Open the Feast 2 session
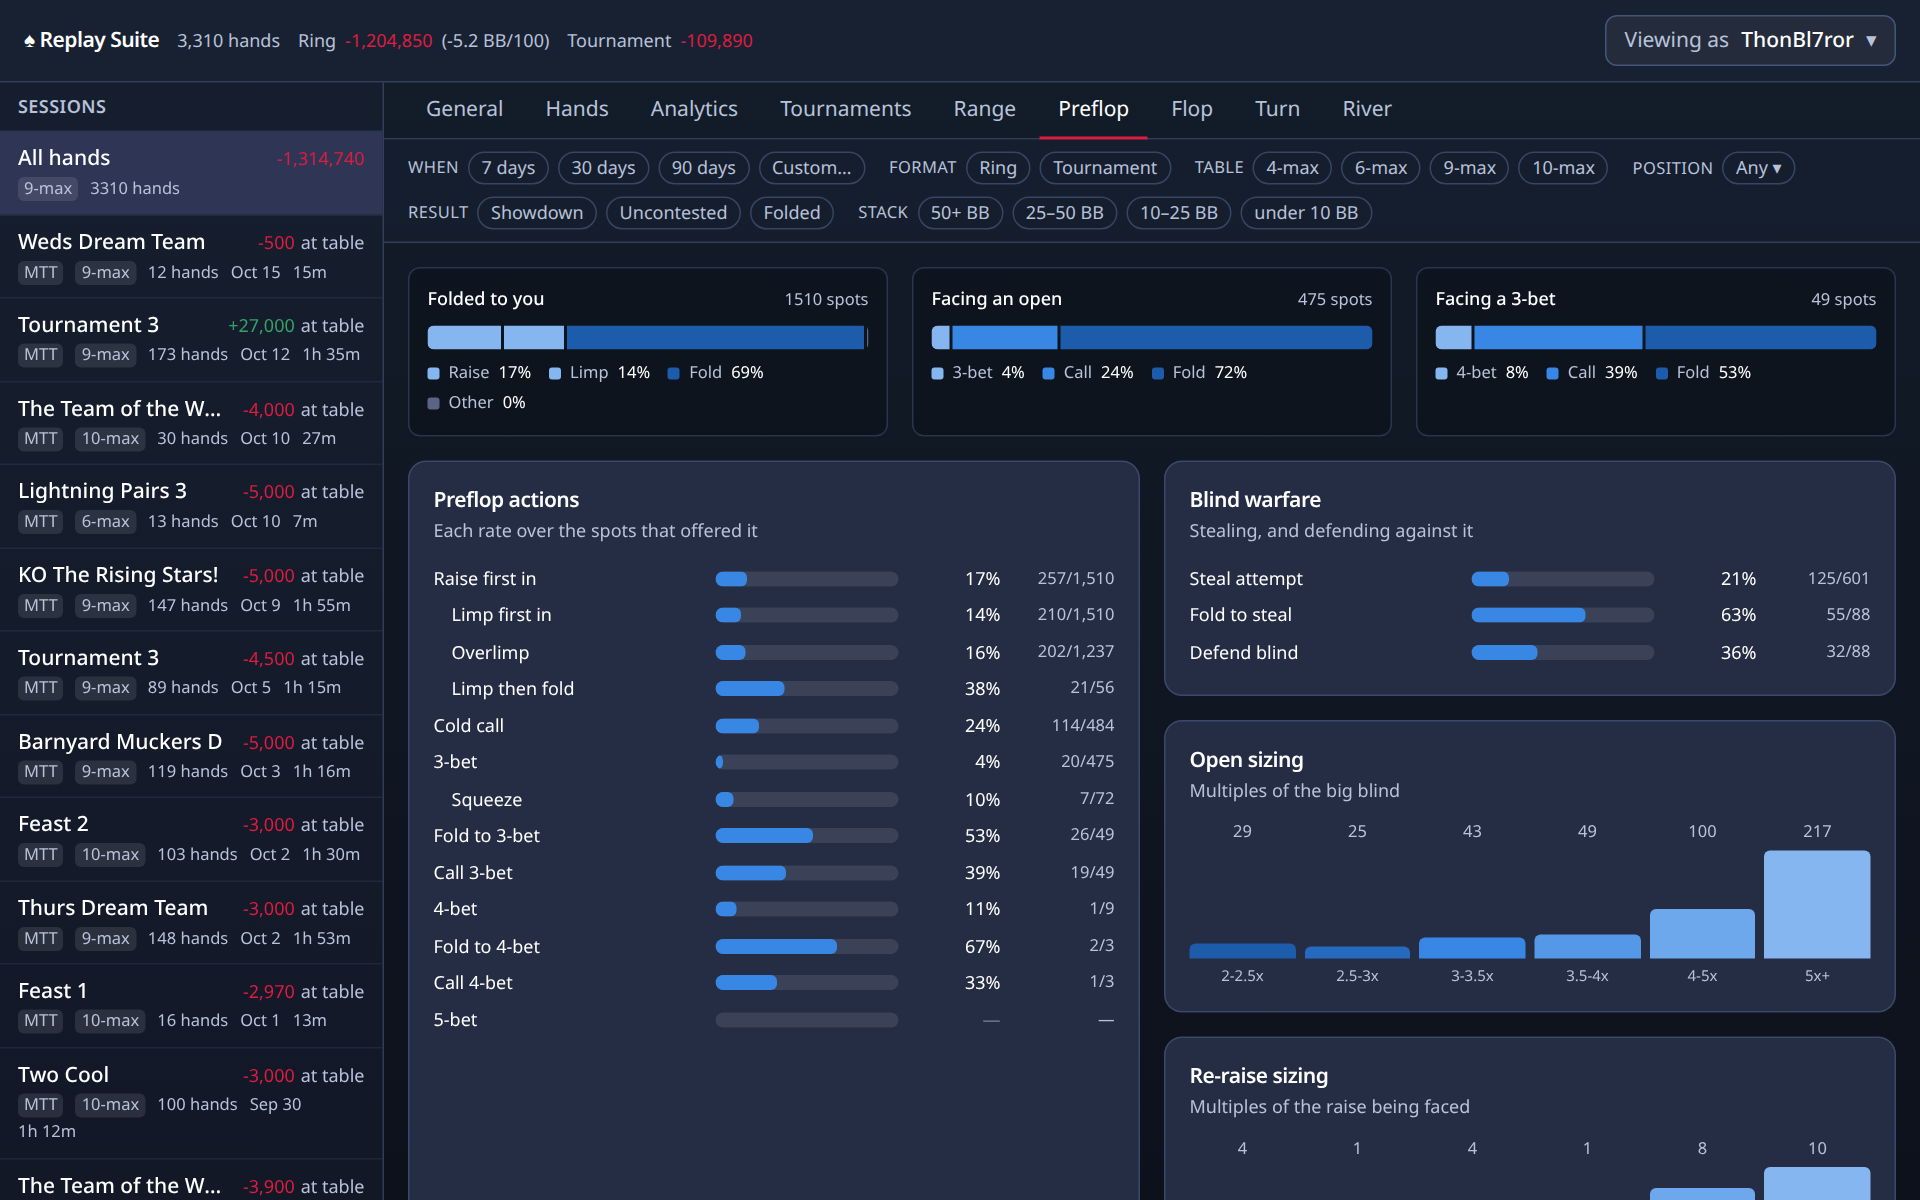Image resolution: width=1920 pixels, height=1200 pixels. point(191,839)
